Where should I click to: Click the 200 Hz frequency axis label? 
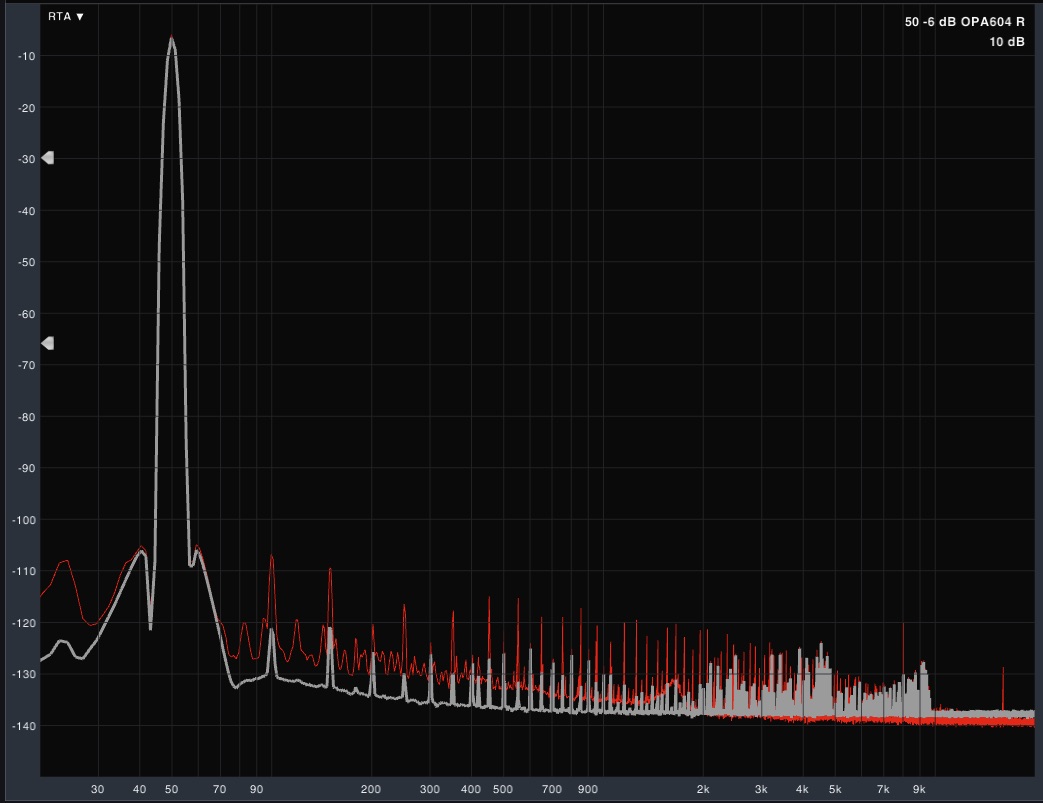click(x=371, y=790)
